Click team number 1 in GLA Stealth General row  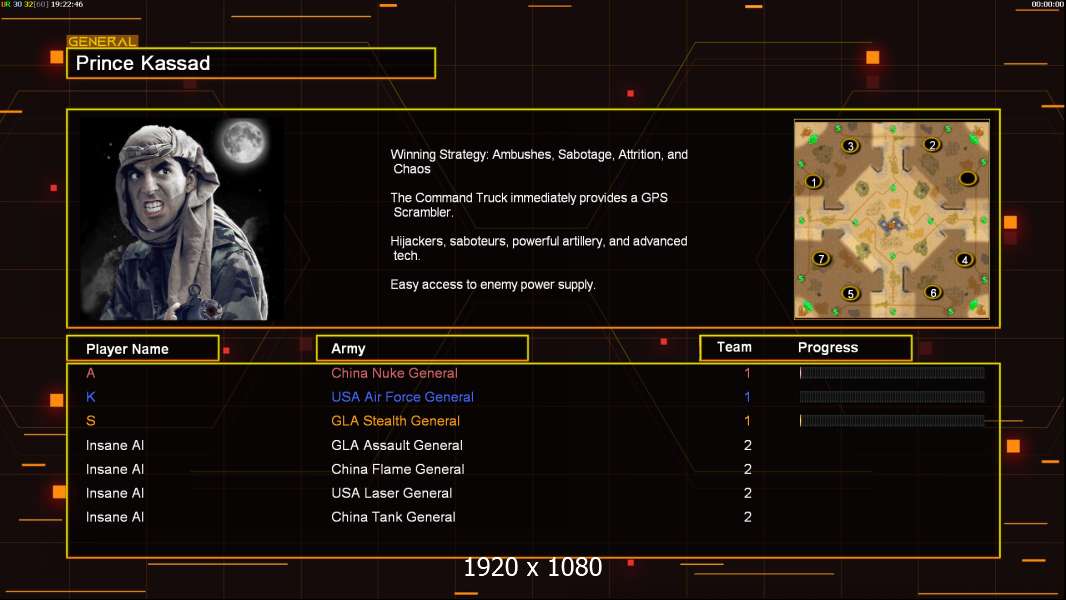(x=747, y=421)
